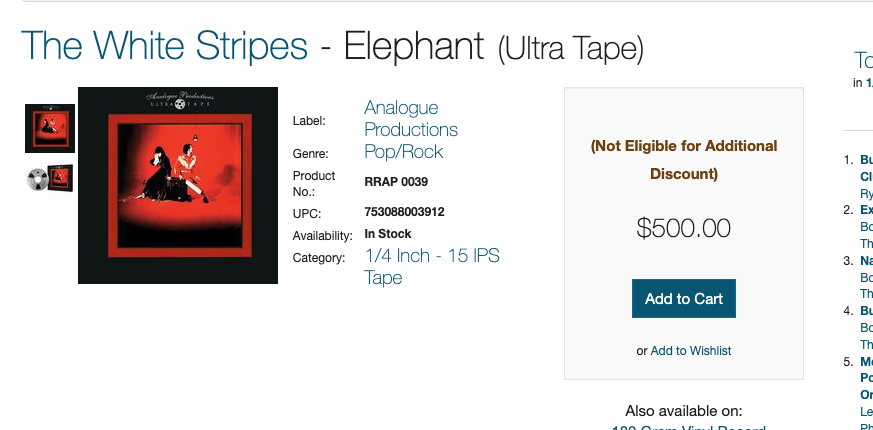Image resolution: width=873 pixels, height=430 pixels.
Task: Open 1/4 Inch - 15 IPS Tape category
Action: [432, 267]
